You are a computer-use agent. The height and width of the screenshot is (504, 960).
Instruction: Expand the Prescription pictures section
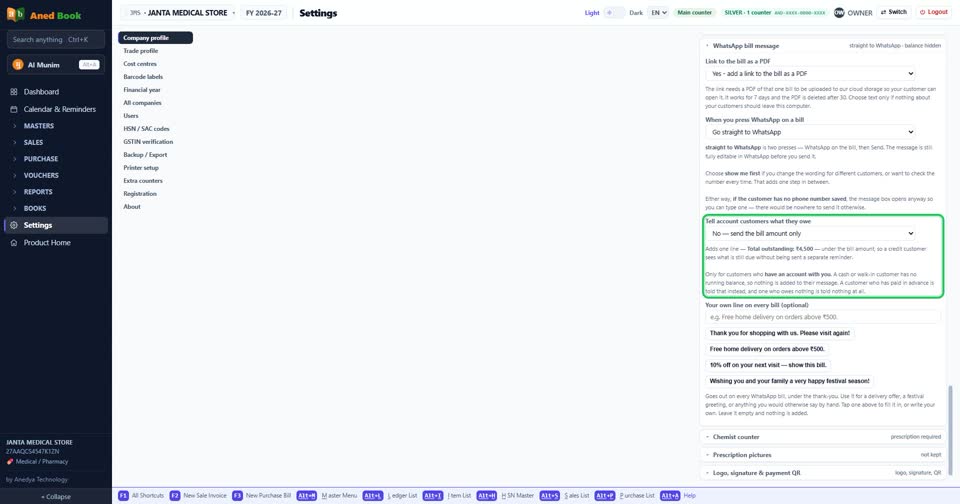pos(823,455)
